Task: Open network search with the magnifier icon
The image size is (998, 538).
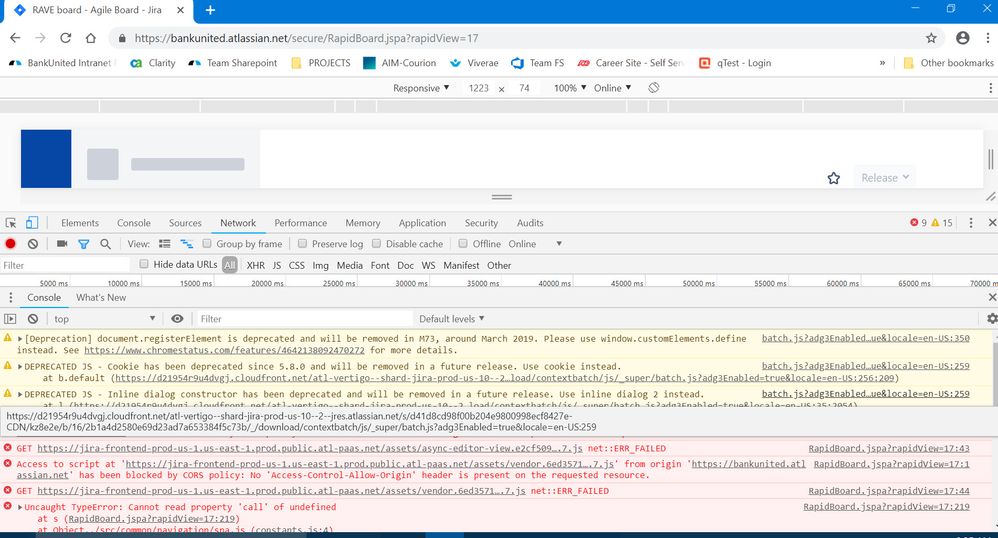Action: [x=105, y=244]
